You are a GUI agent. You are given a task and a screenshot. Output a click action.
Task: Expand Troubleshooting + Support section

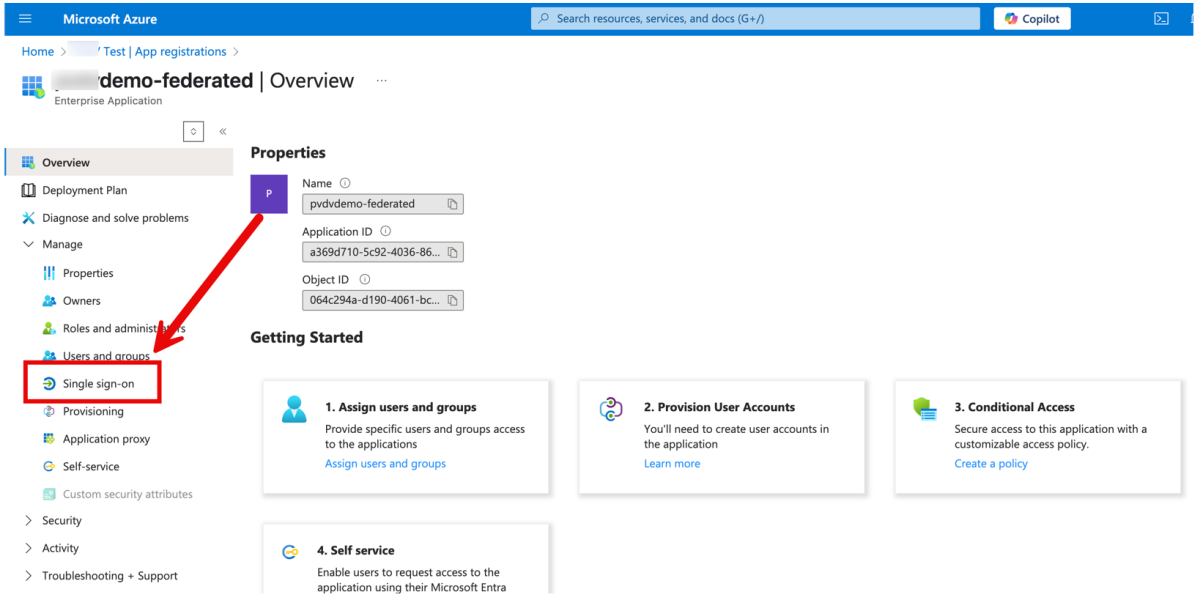[28, 576]
